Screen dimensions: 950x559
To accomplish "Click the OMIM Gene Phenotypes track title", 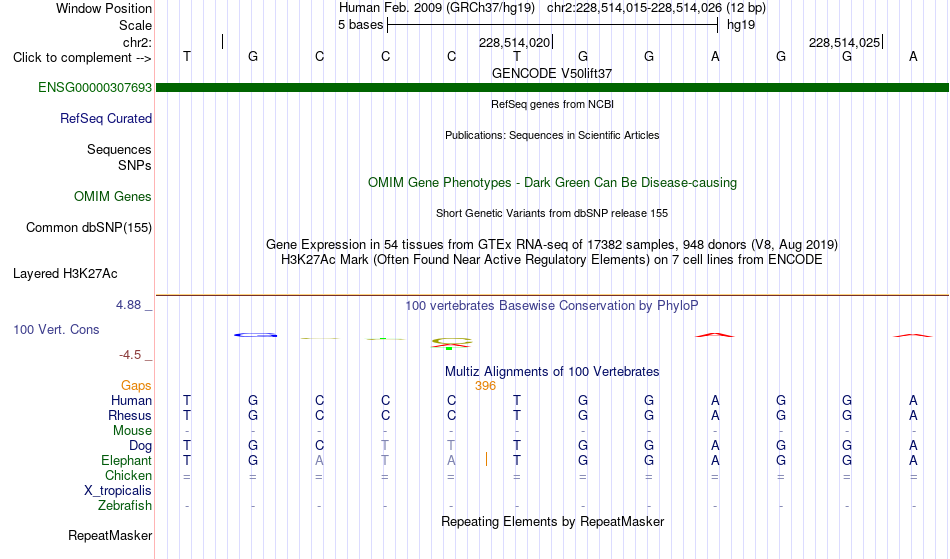I will (552, 182).
